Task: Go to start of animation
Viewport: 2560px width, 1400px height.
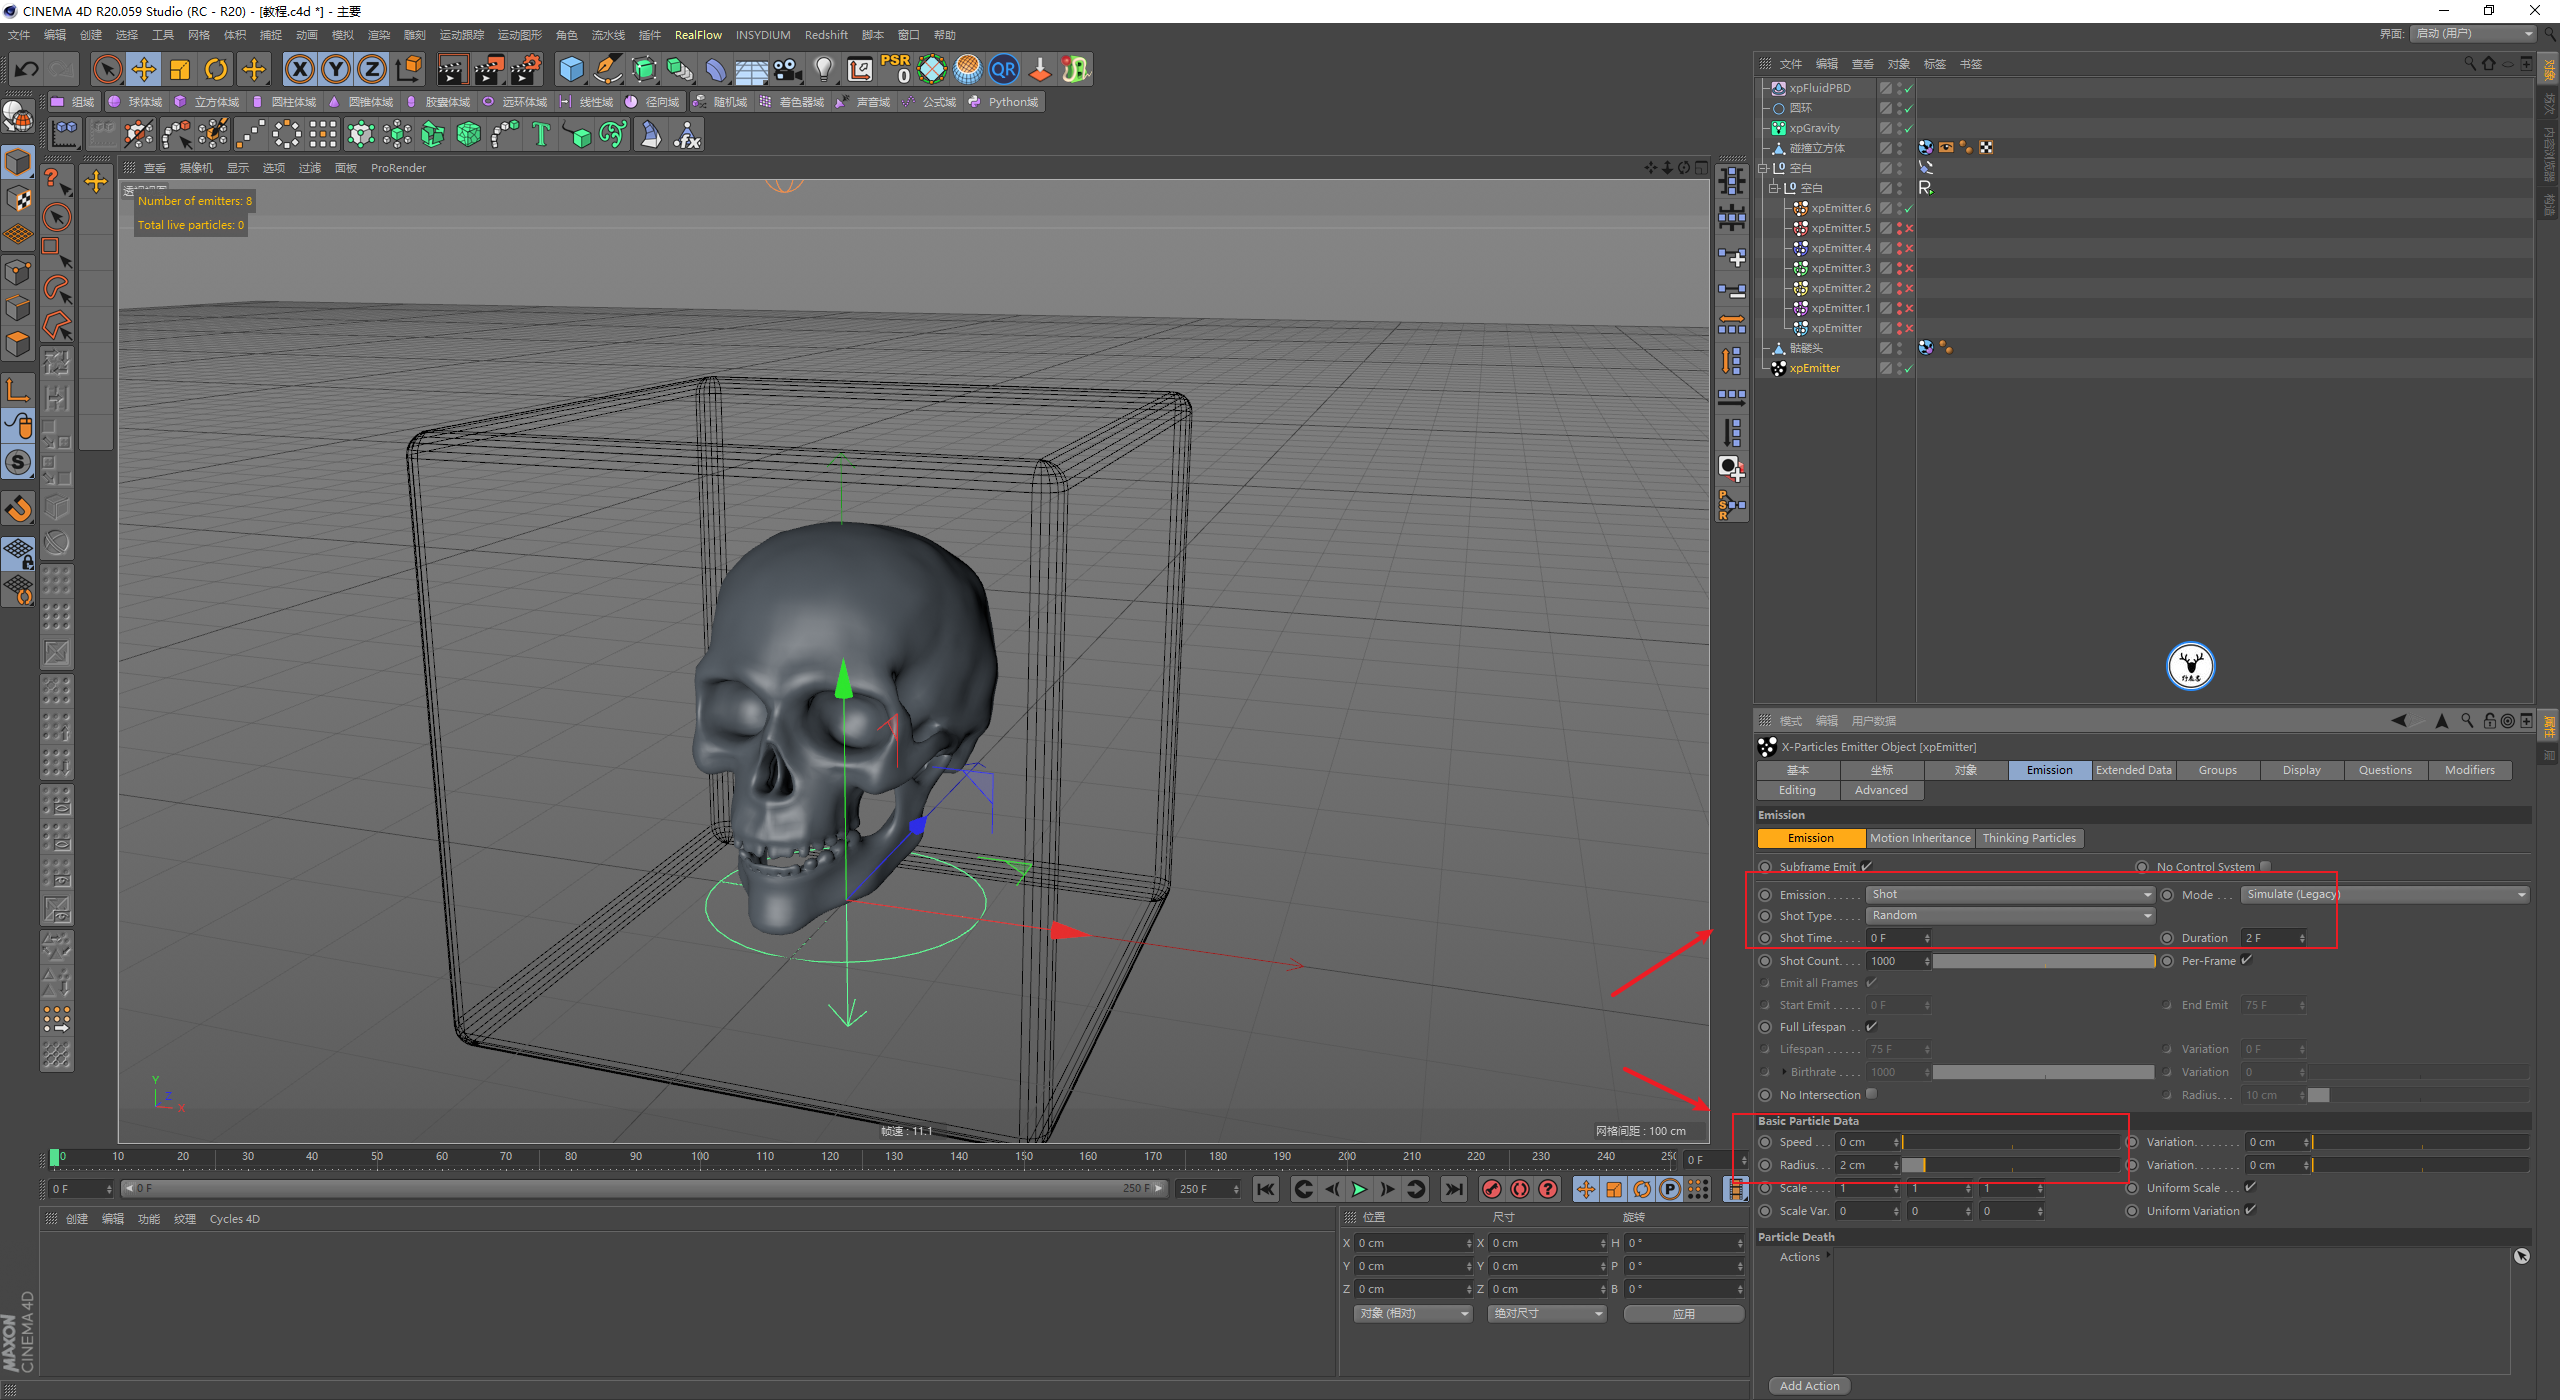Action: (x=1266, y=1189)
